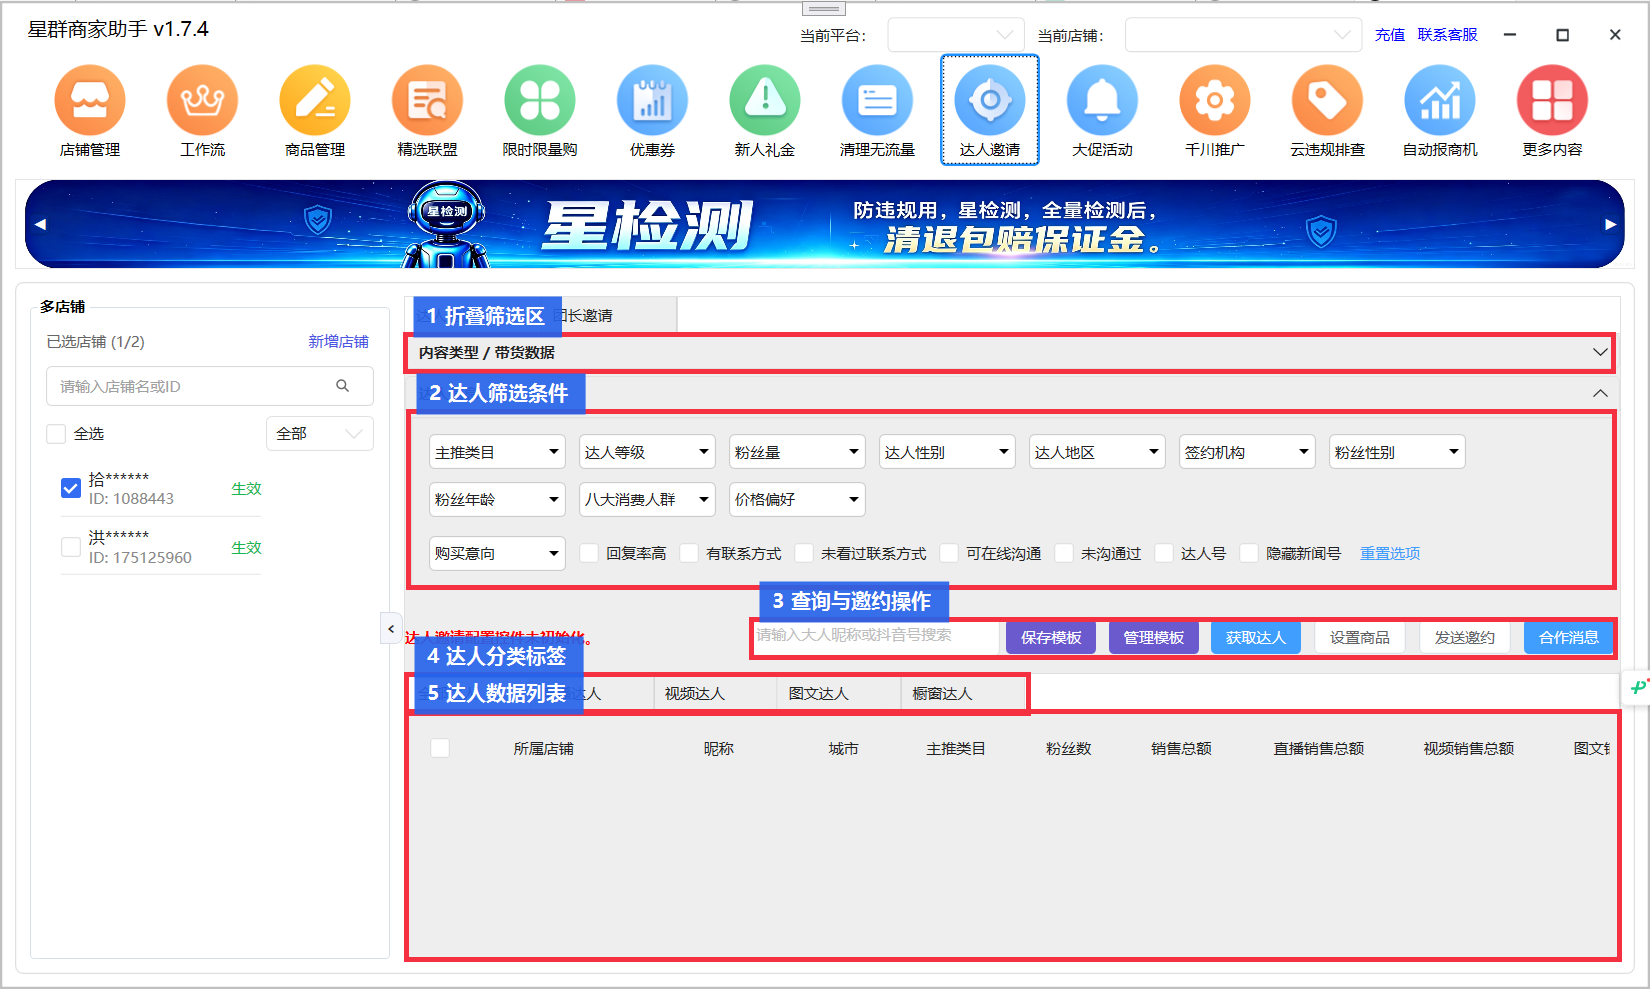Check the store ID 175125960 checkbox
Viewport: 1650px width, 989px height.
[71, 547]
